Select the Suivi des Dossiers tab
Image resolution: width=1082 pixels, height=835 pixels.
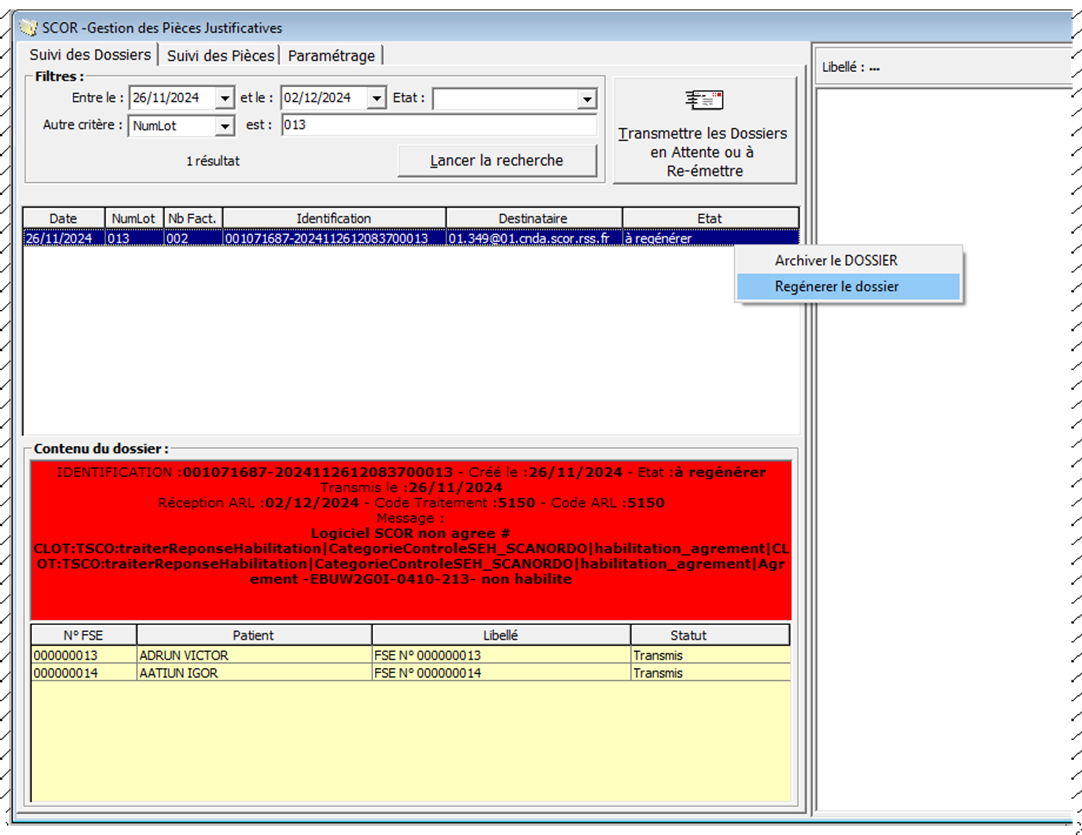[x=90, y=55]
